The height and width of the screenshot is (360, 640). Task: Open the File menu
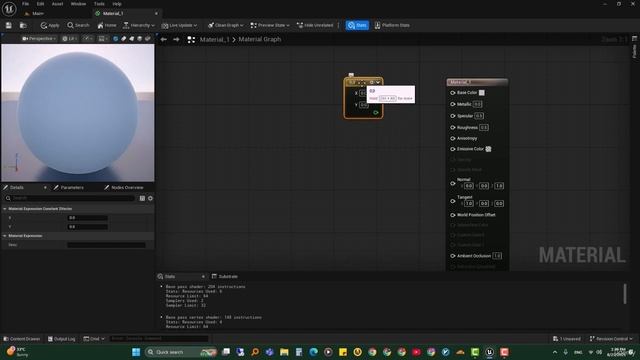point(25,4)
